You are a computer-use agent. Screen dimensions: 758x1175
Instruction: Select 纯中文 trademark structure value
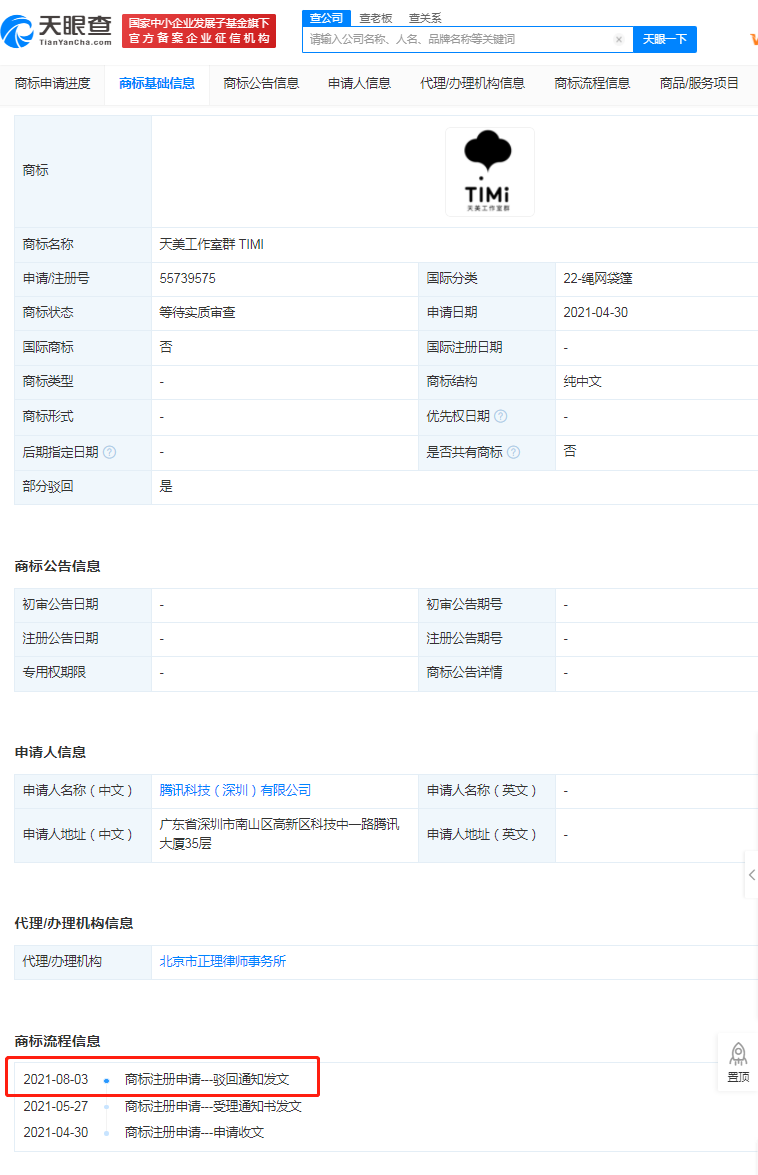[583, 381]
